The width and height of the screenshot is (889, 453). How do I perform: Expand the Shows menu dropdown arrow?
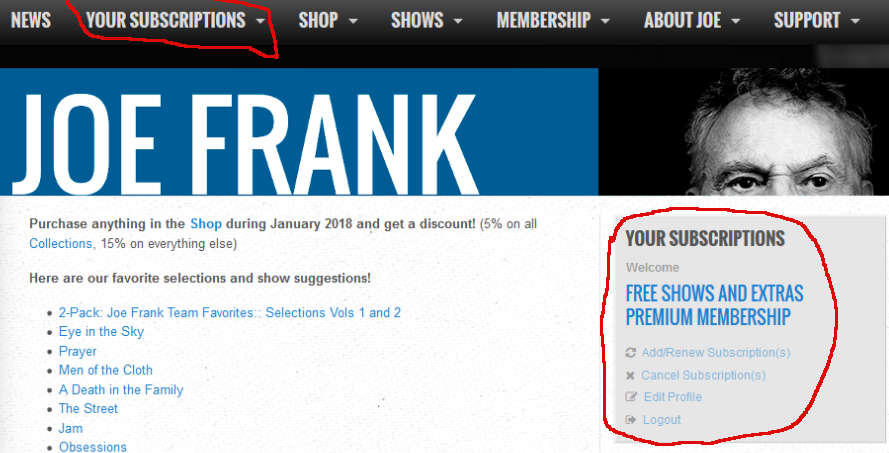tap(458, 22)
